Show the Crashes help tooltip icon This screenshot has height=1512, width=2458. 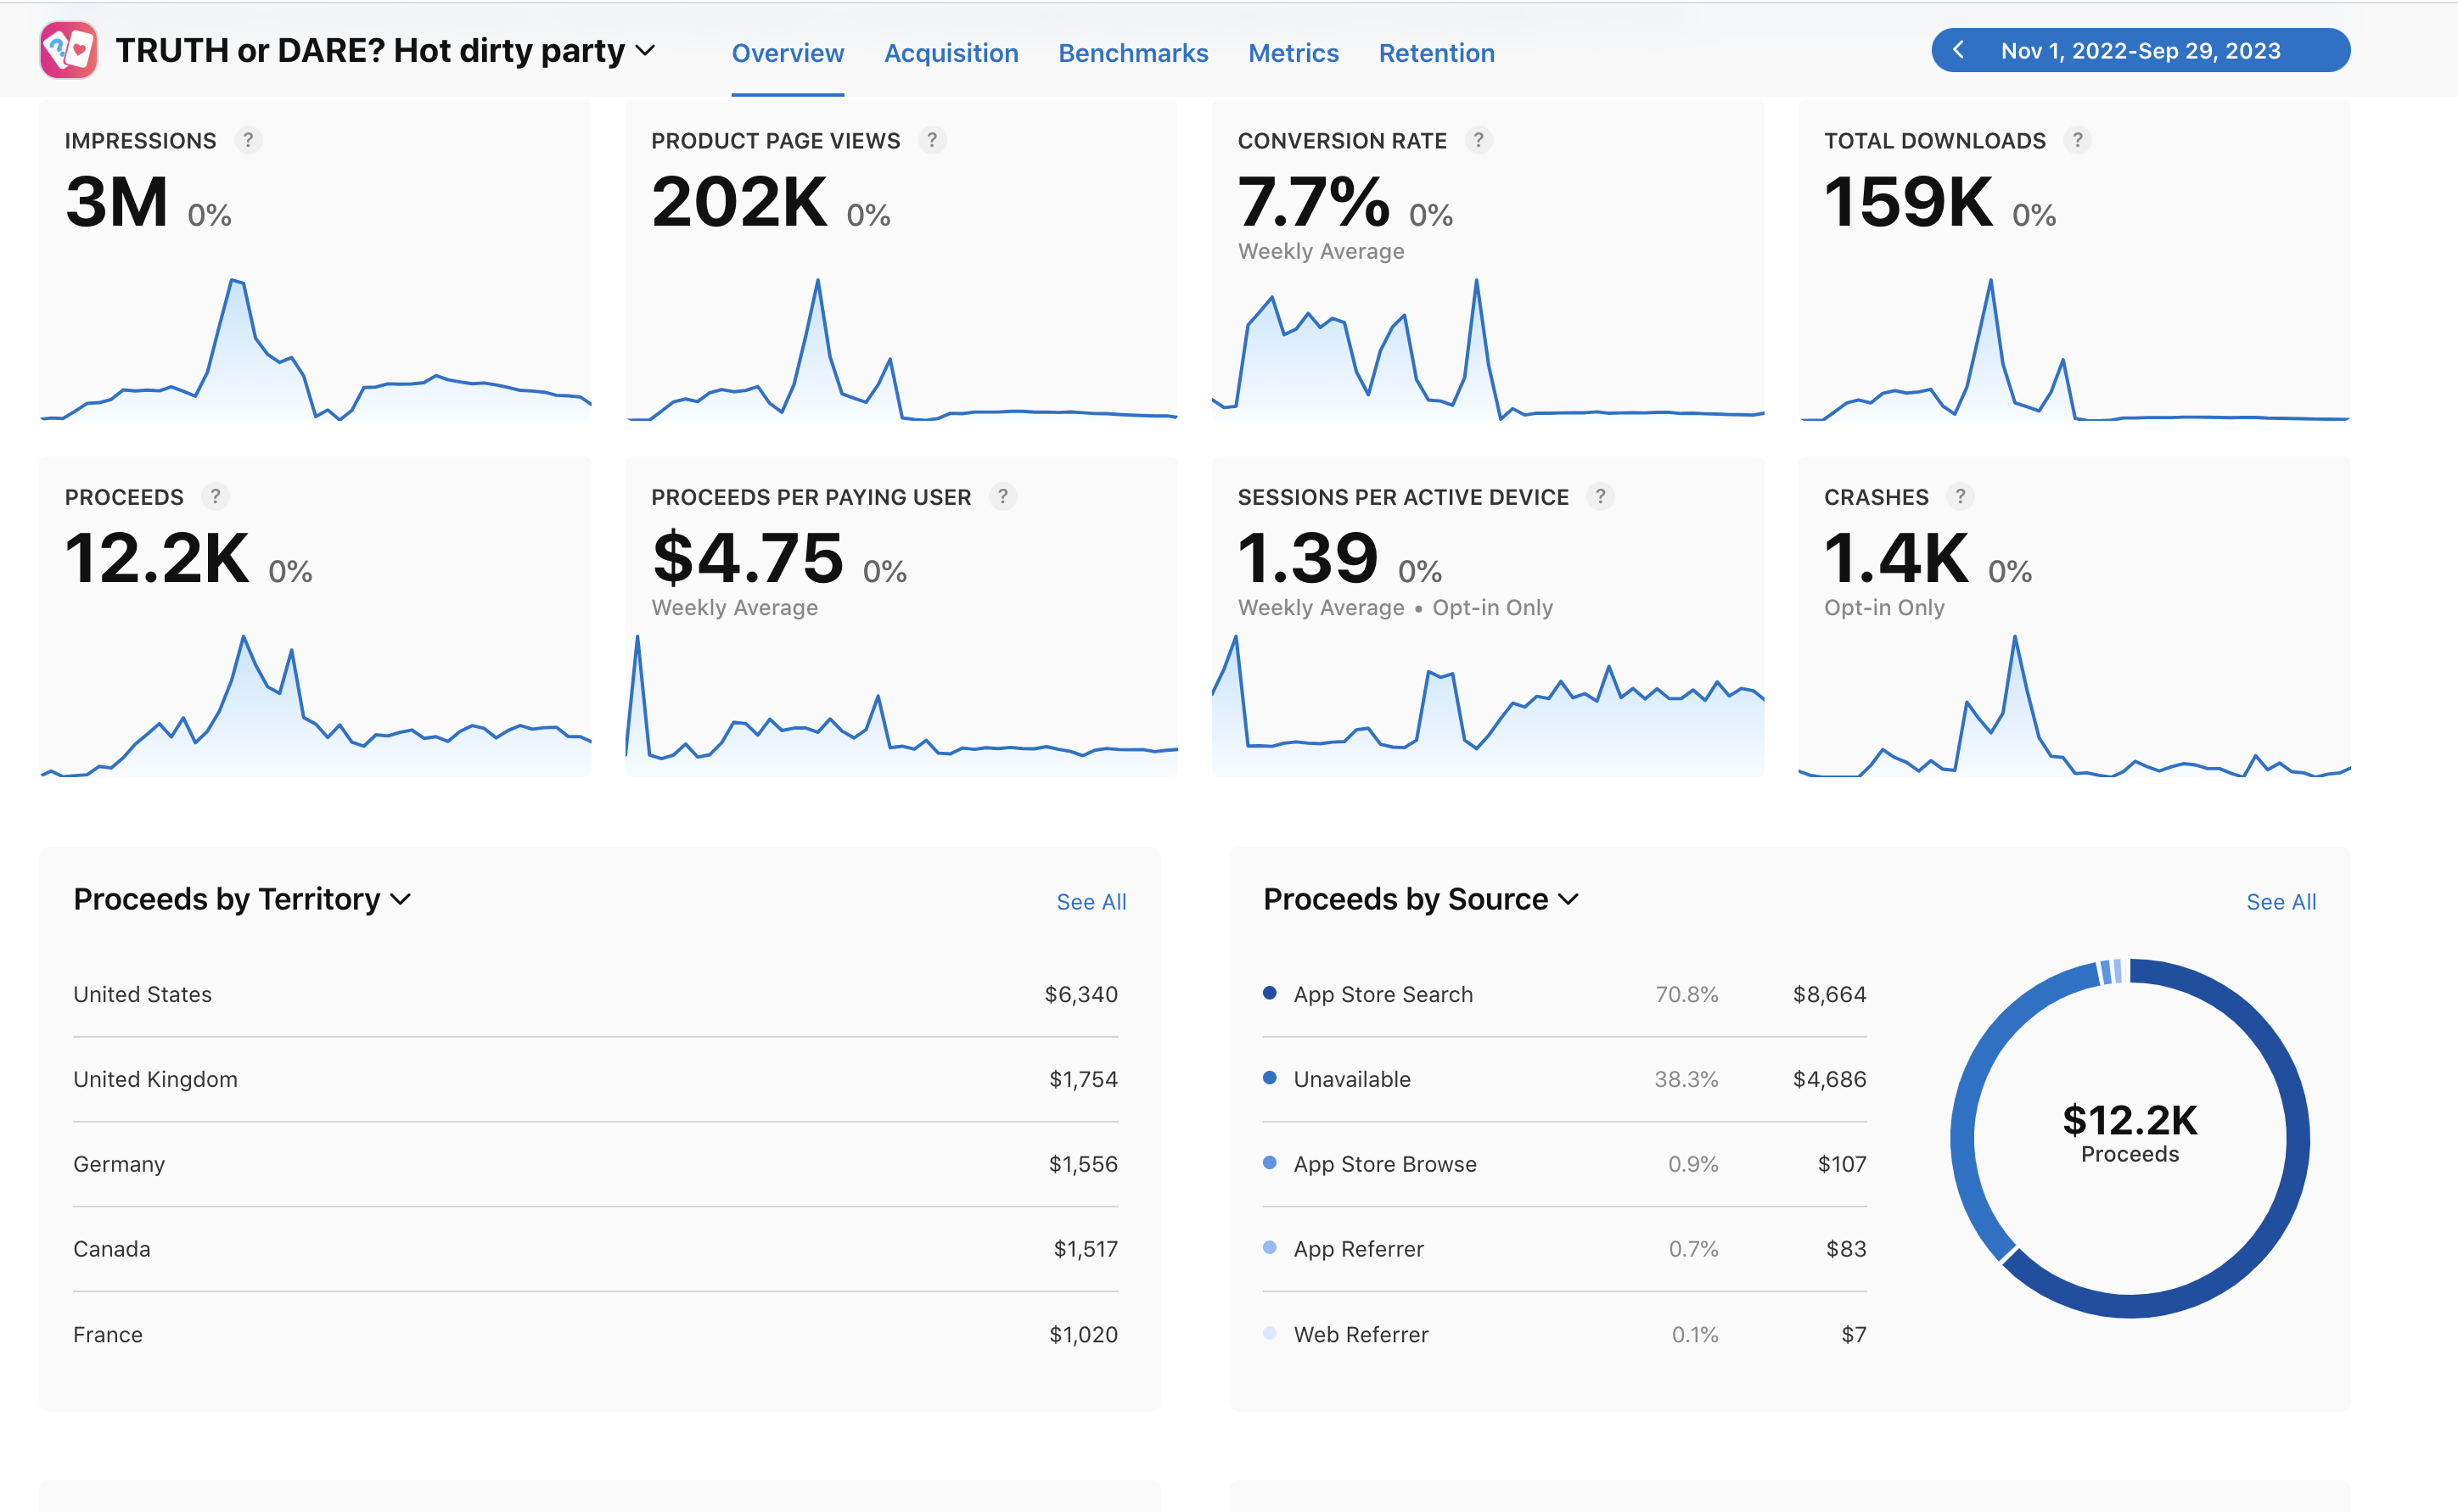pyautogui.click(x=1961, y=496)
